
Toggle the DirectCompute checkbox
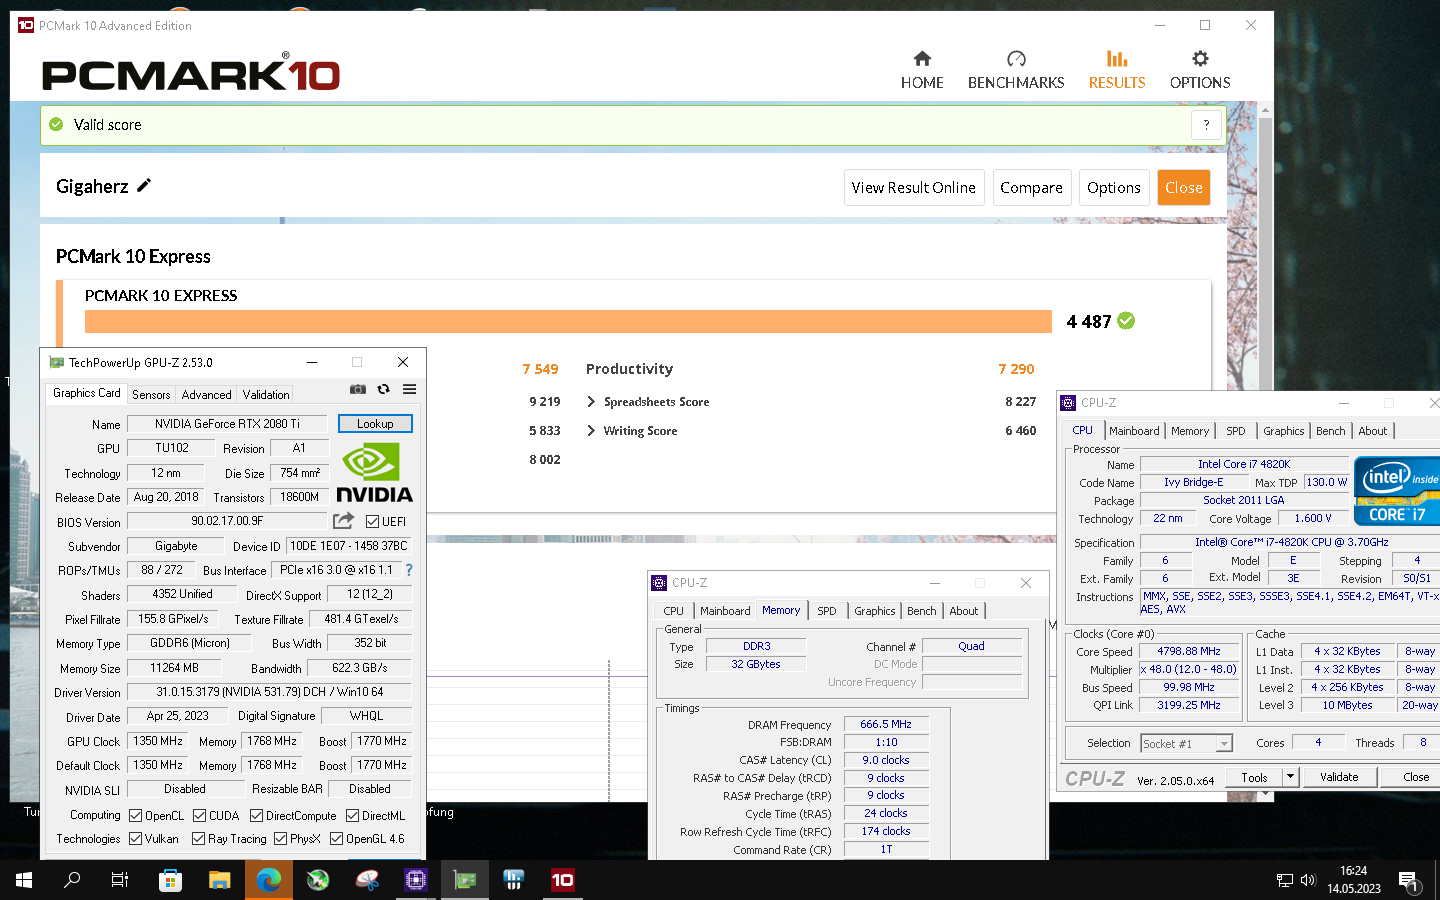click(256, 816)
